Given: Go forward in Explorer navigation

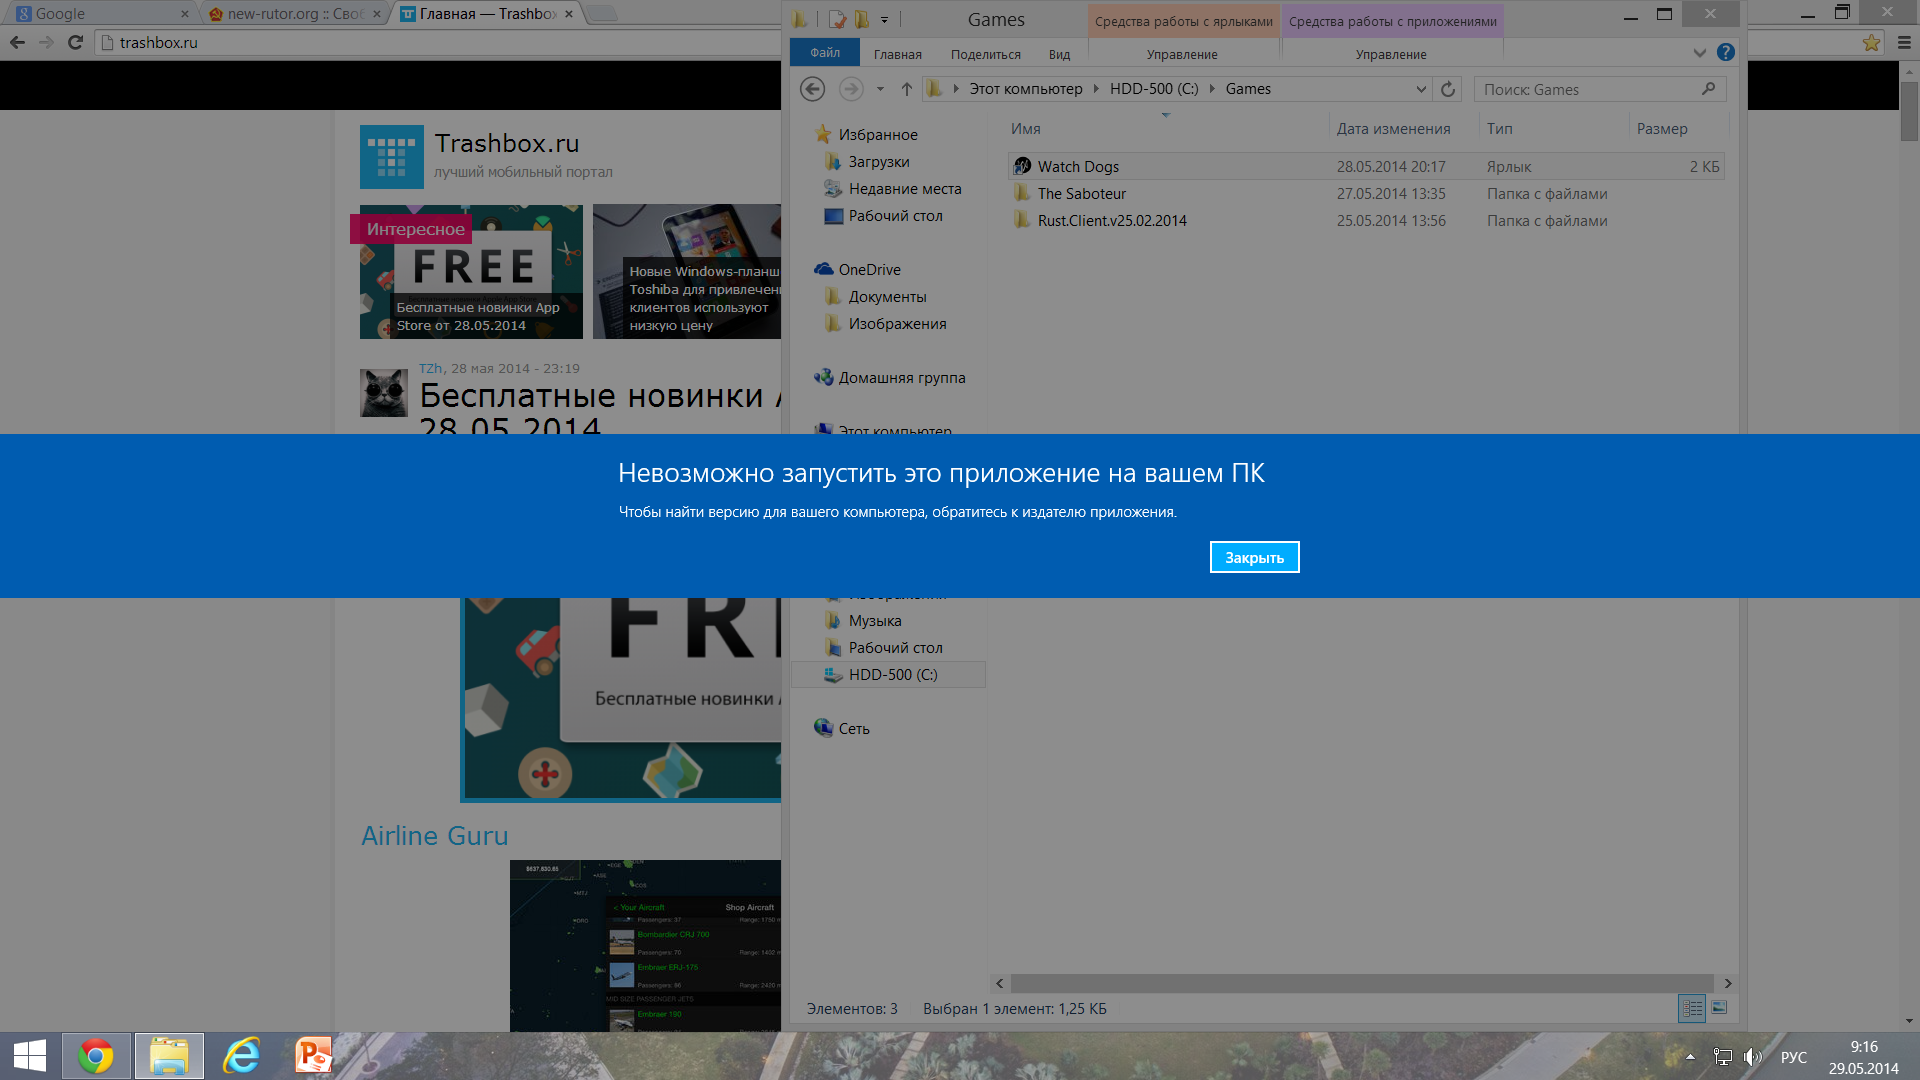Looking at the screenshot, I should 850,89.
